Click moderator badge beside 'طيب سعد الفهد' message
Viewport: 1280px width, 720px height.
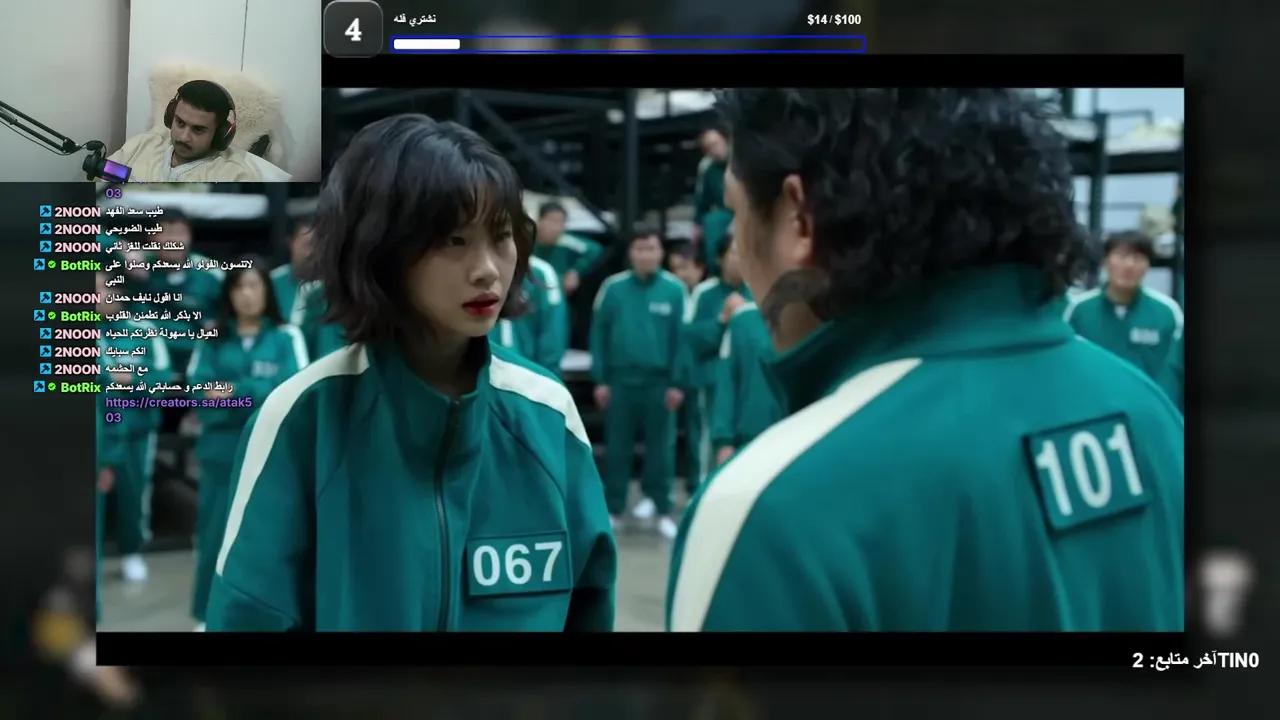pos(45,211)
